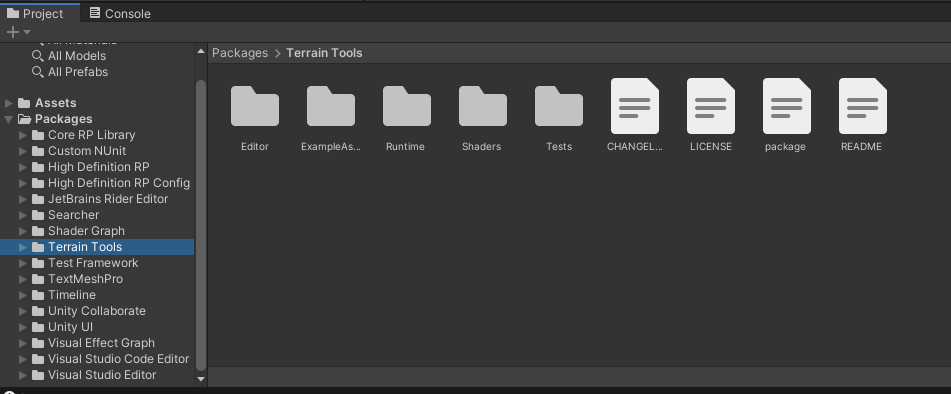Screen dimensions: 951x394
Task: Select the package file icon
Action: [787, 106]
